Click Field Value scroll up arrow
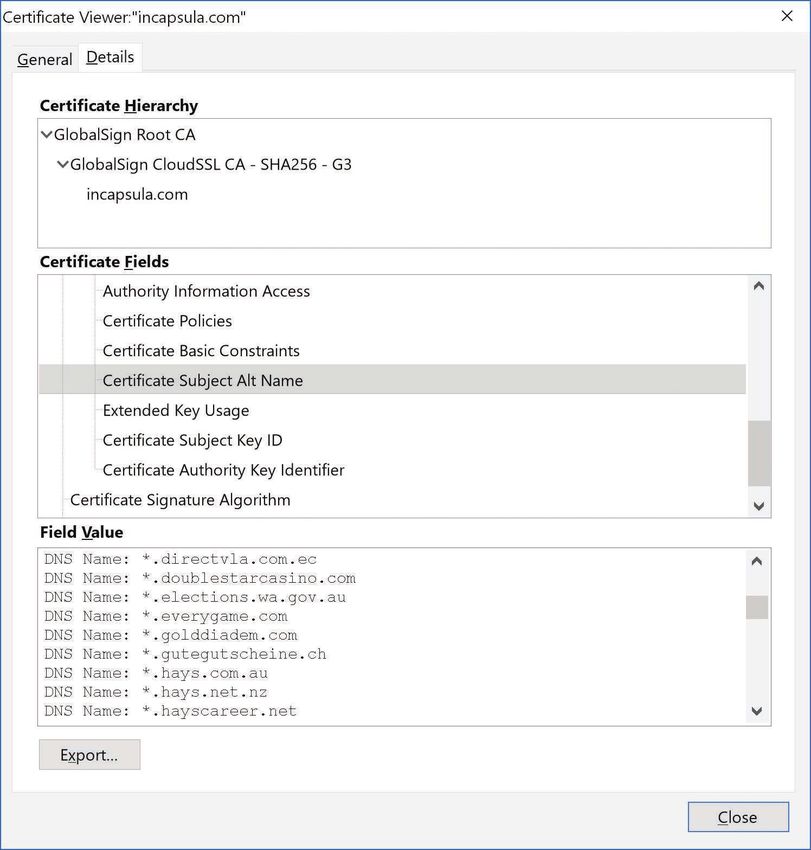The image size is (811, 850). pos(757,561)
